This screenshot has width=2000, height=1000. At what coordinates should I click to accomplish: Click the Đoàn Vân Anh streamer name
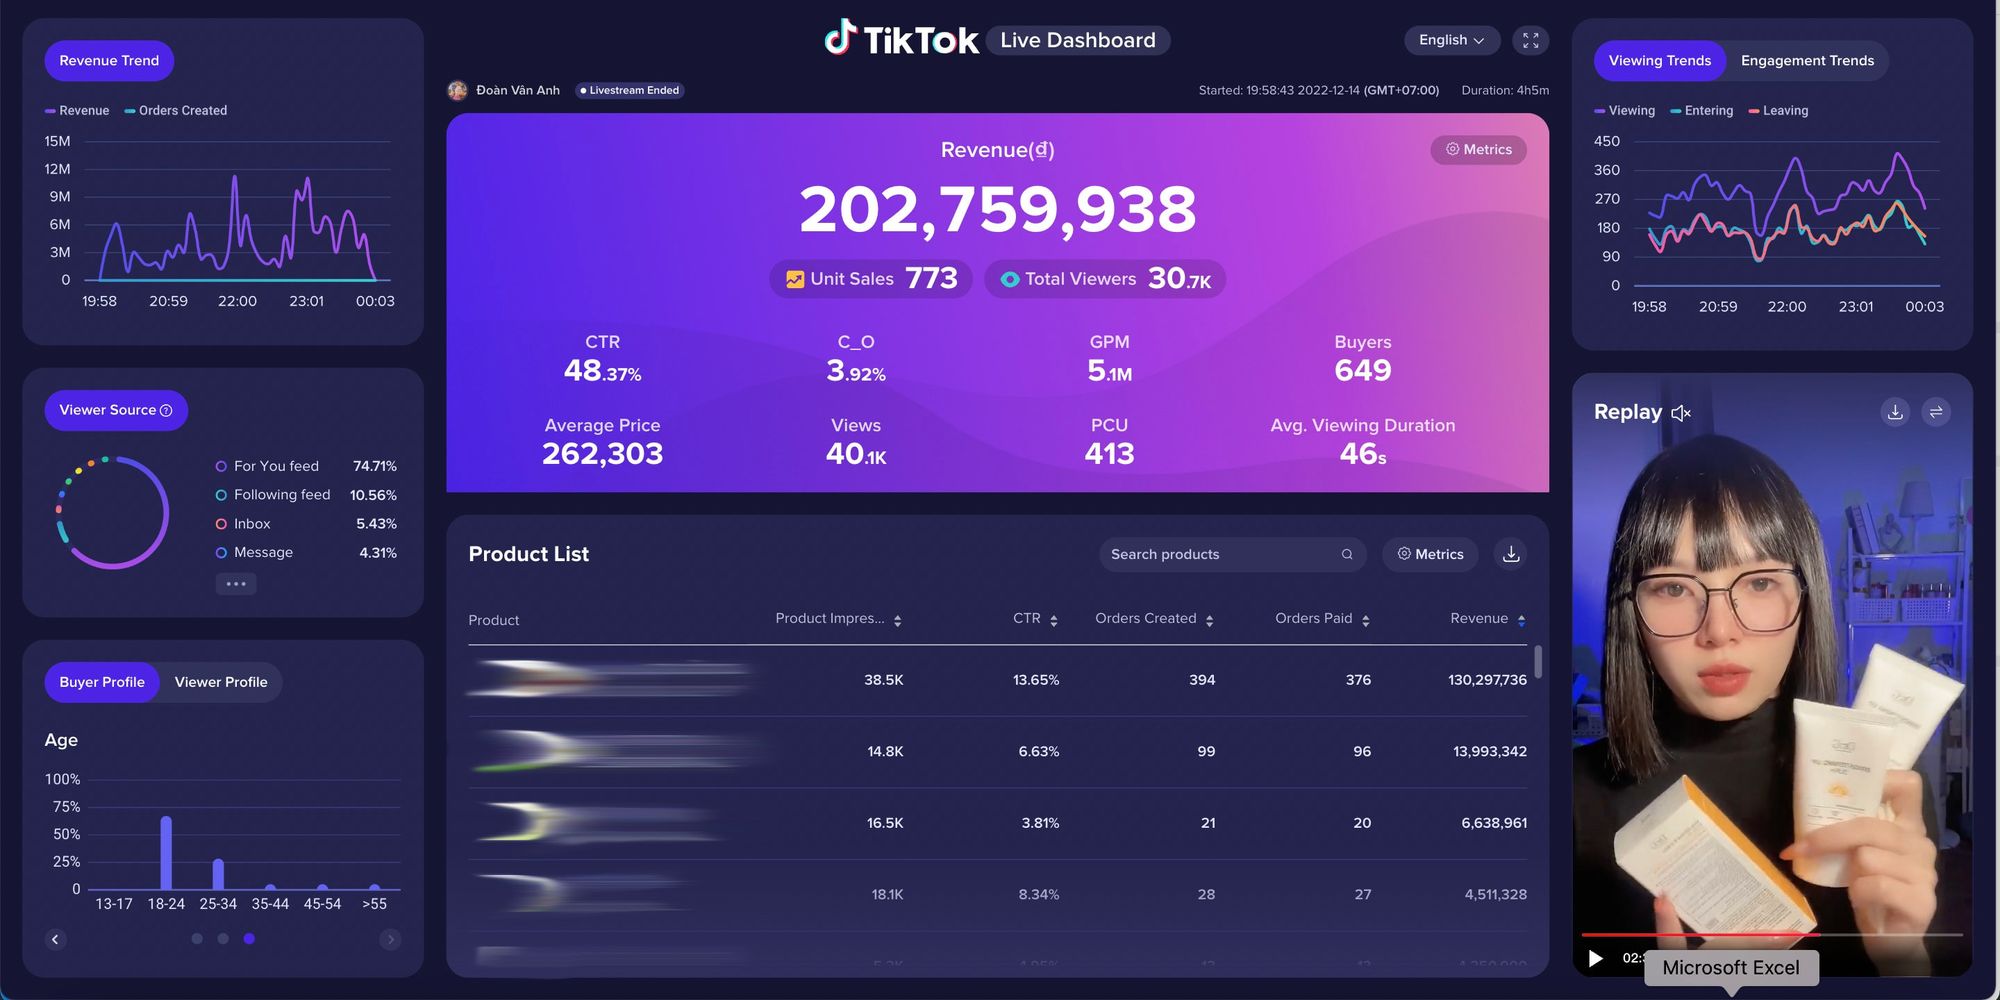(518, 90)
